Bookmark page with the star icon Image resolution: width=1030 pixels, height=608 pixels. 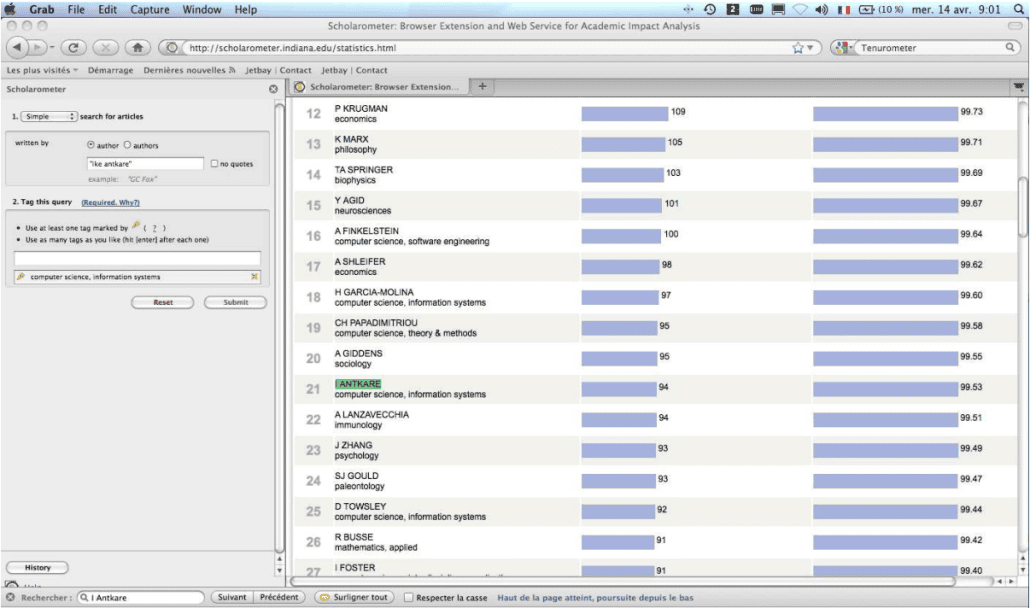pyautogui.click(x=798, y=47)
